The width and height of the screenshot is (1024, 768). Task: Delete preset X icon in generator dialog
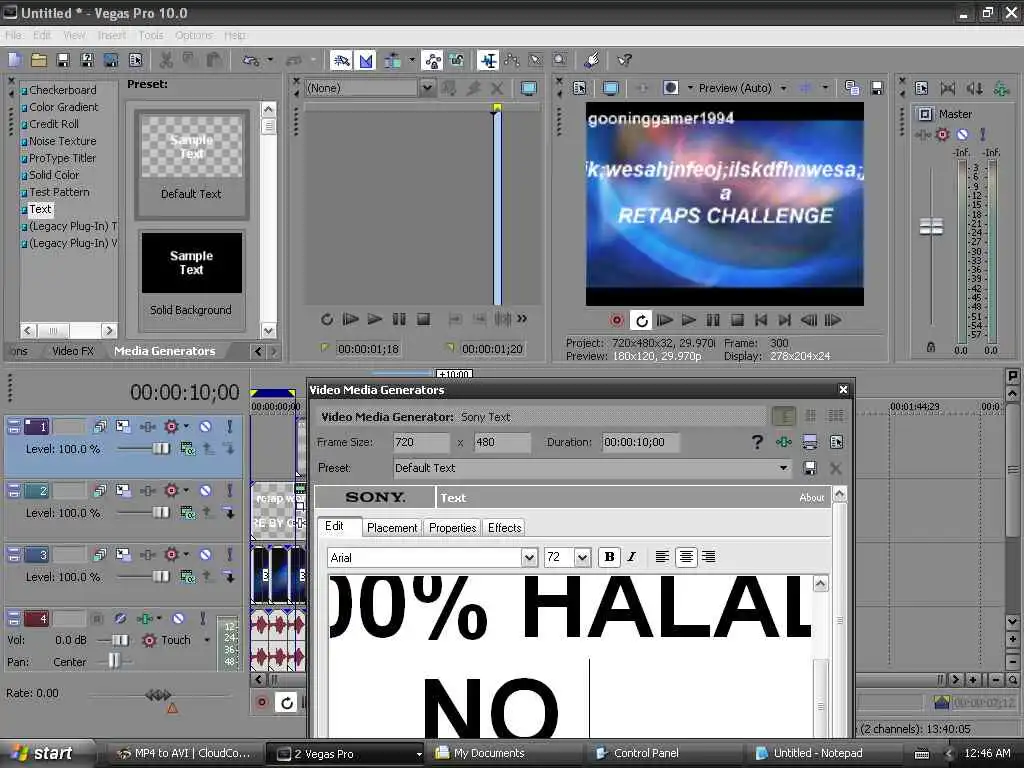pos(835,468)
